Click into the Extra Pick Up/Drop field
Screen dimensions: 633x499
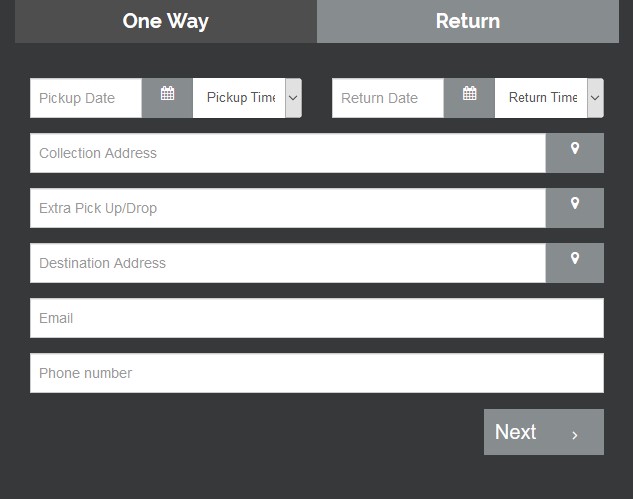288,208
